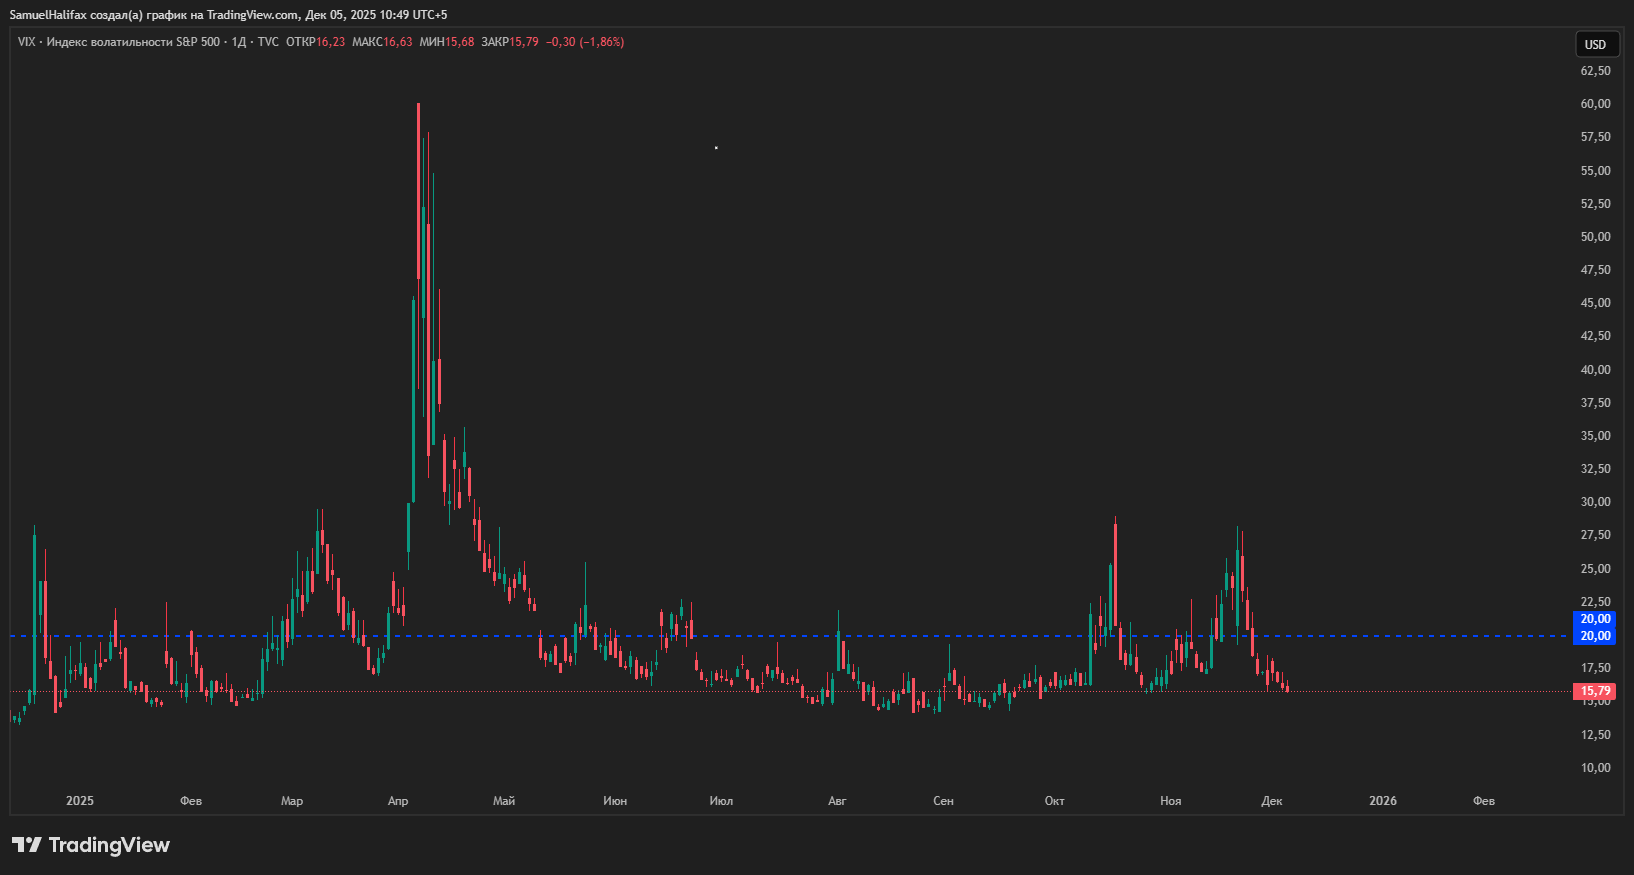The width and height of the screenshot is (1634, 875).
Task: Click the Июл month label on time axis
Action: 721,801
